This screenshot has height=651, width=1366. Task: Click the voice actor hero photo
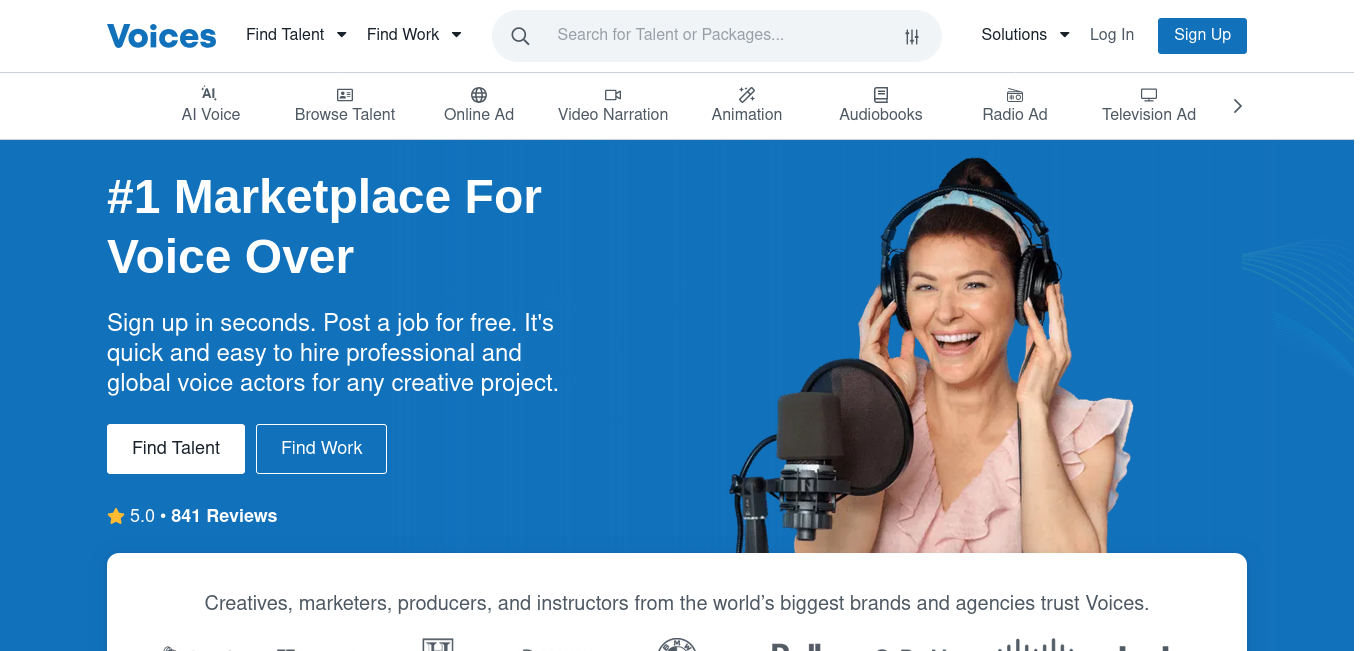tap(933, 355)
